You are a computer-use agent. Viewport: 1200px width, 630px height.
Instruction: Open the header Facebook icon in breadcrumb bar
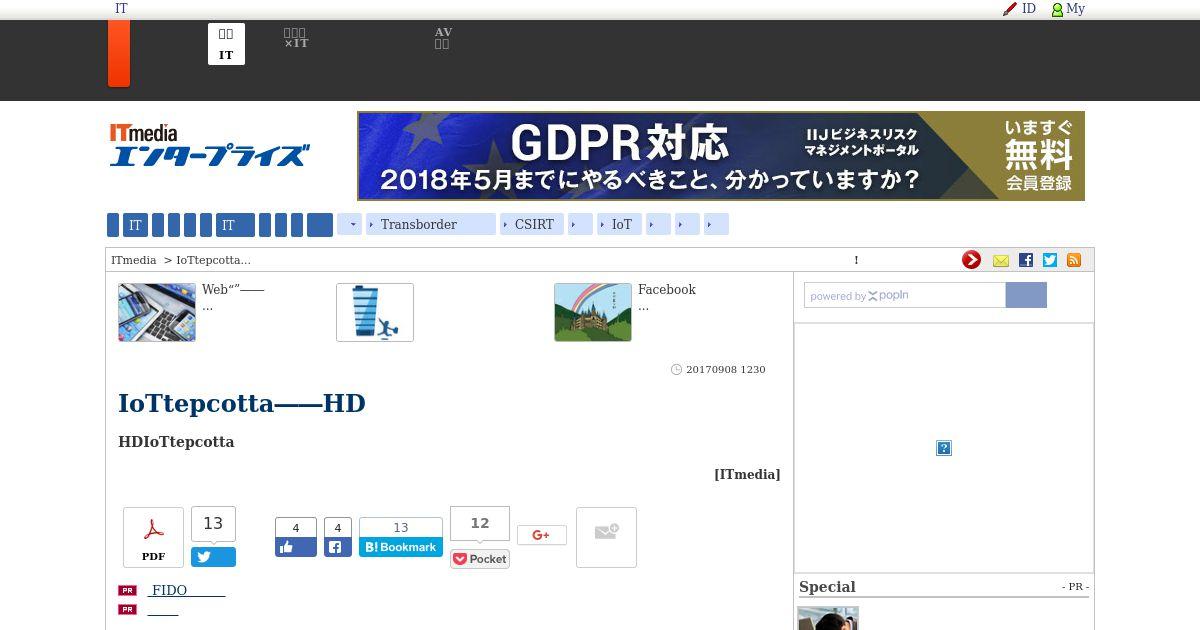click(1026, 260)
